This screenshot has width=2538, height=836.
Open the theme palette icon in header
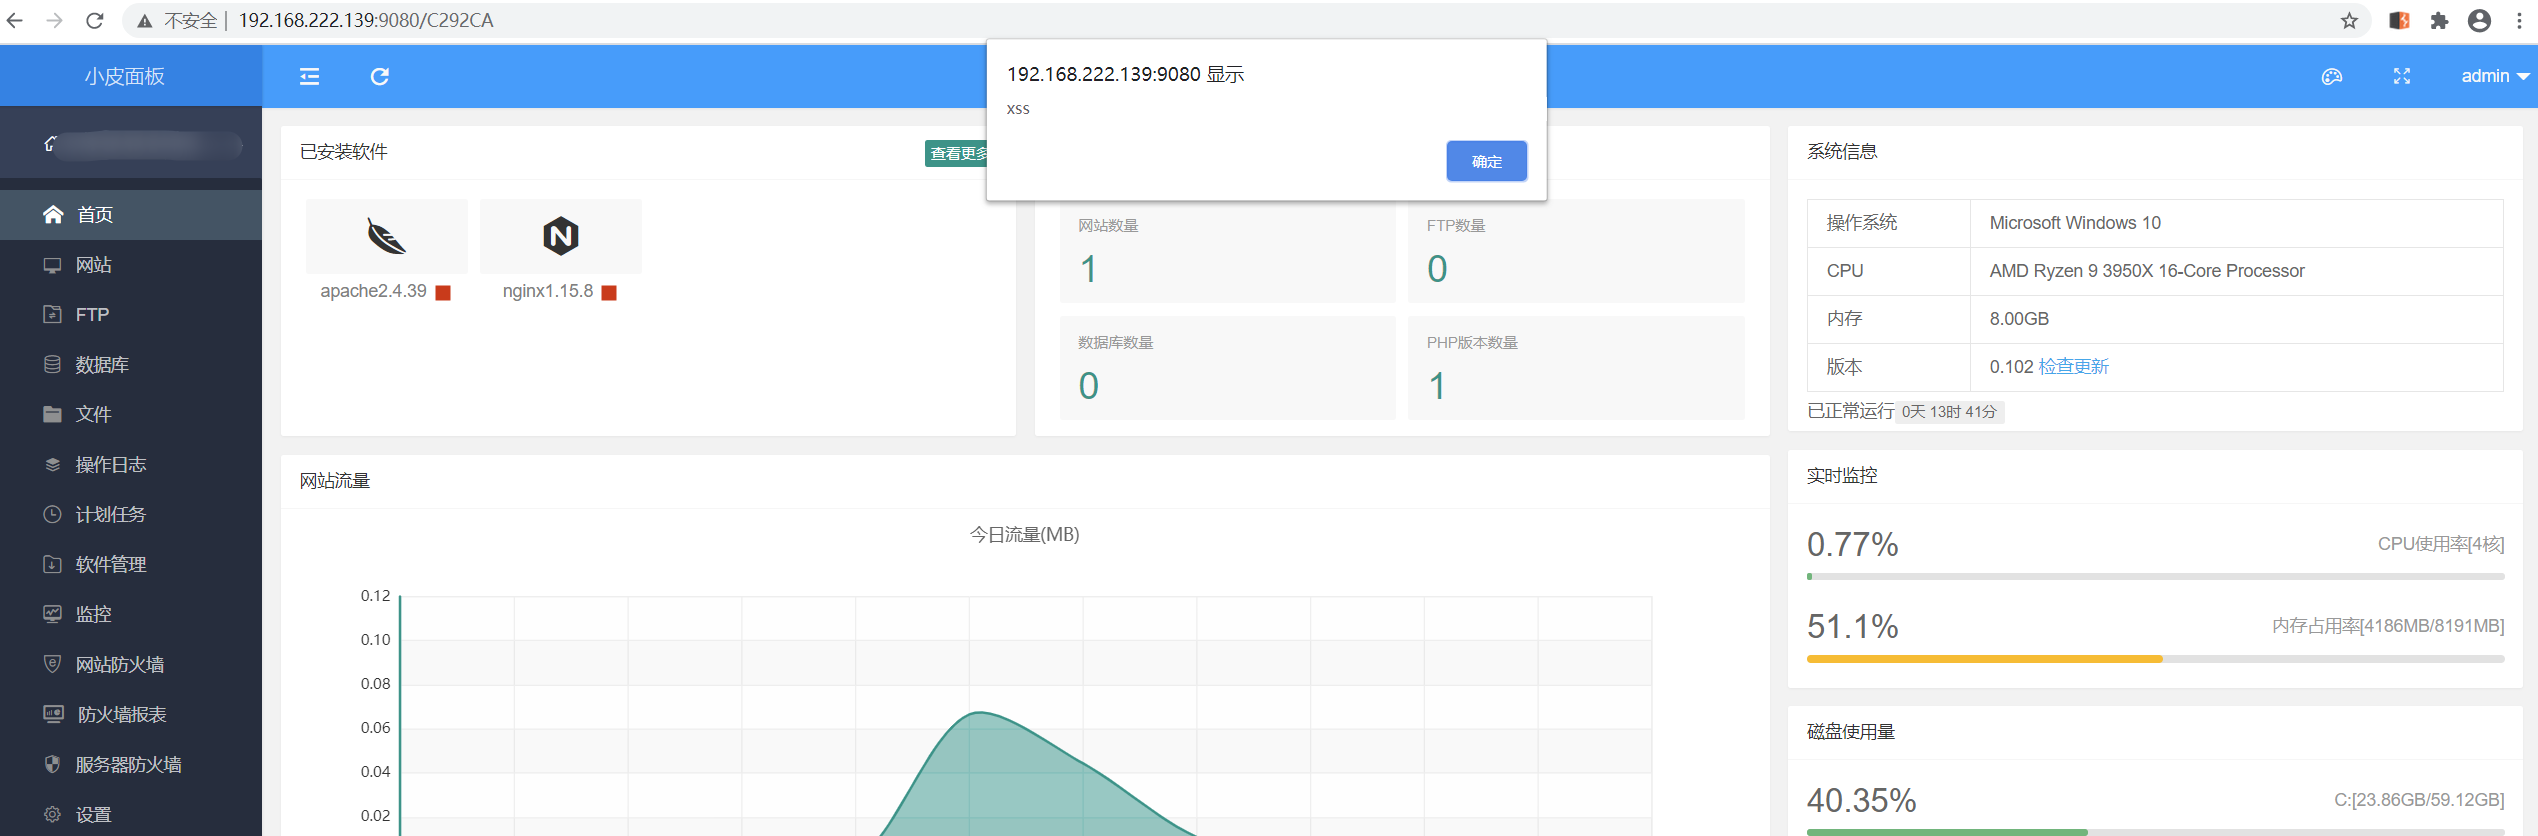click(2332, 77)
